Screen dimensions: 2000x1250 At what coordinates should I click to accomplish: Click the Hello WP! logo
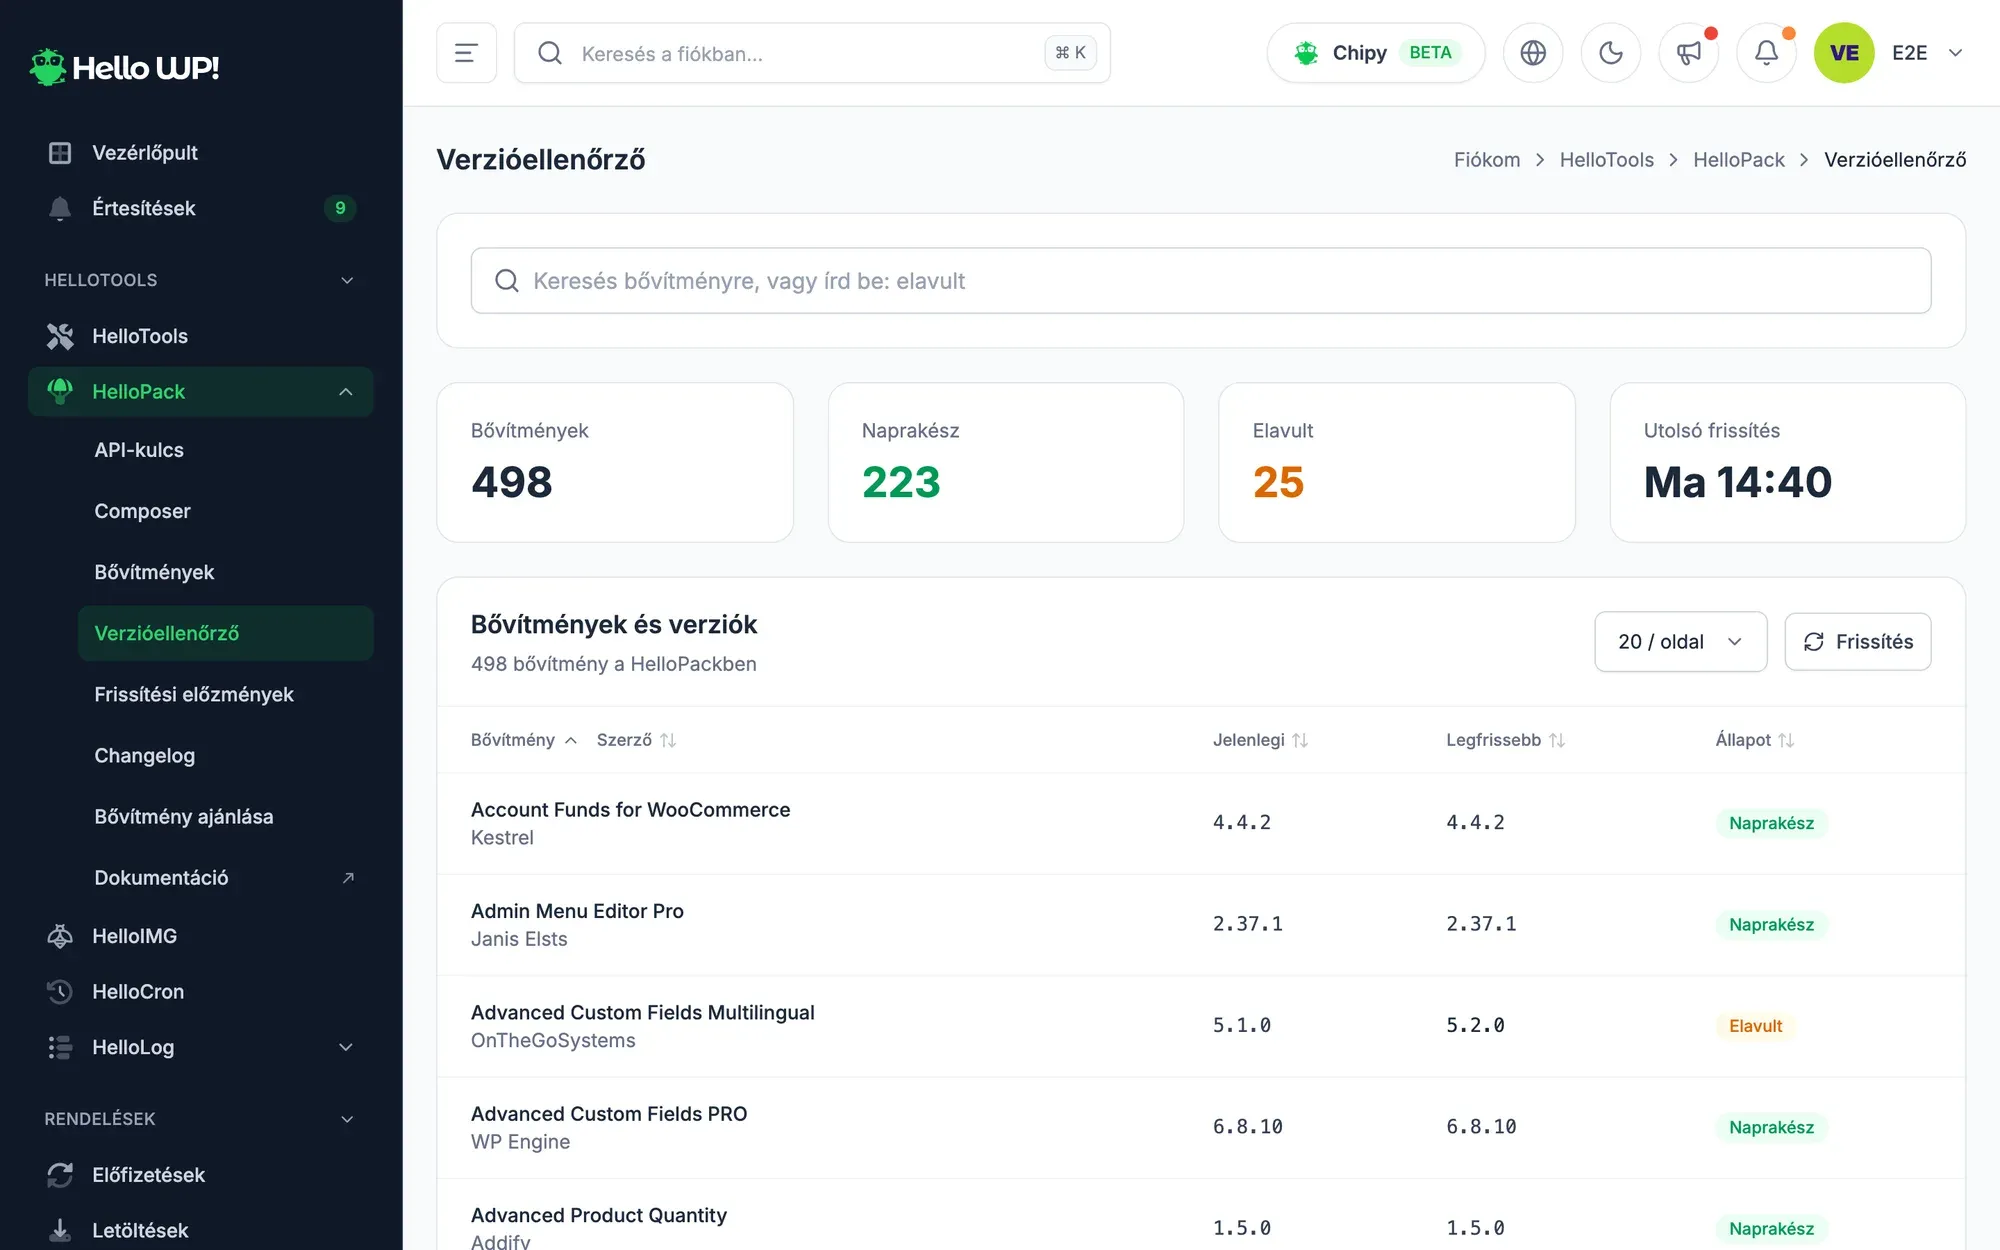tap(124, 67)
